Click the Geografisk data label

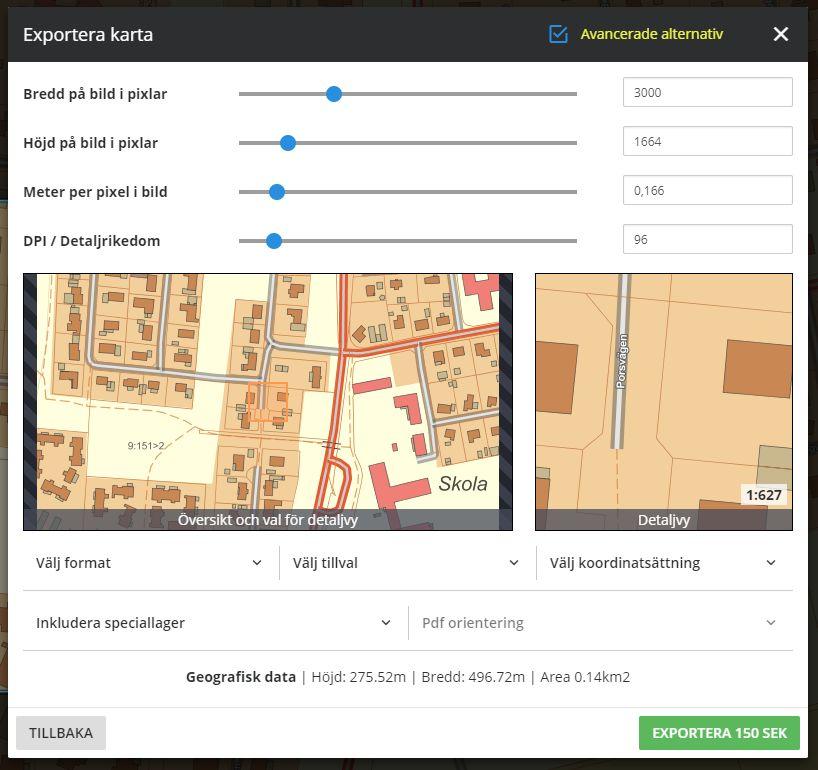(241, 677)
